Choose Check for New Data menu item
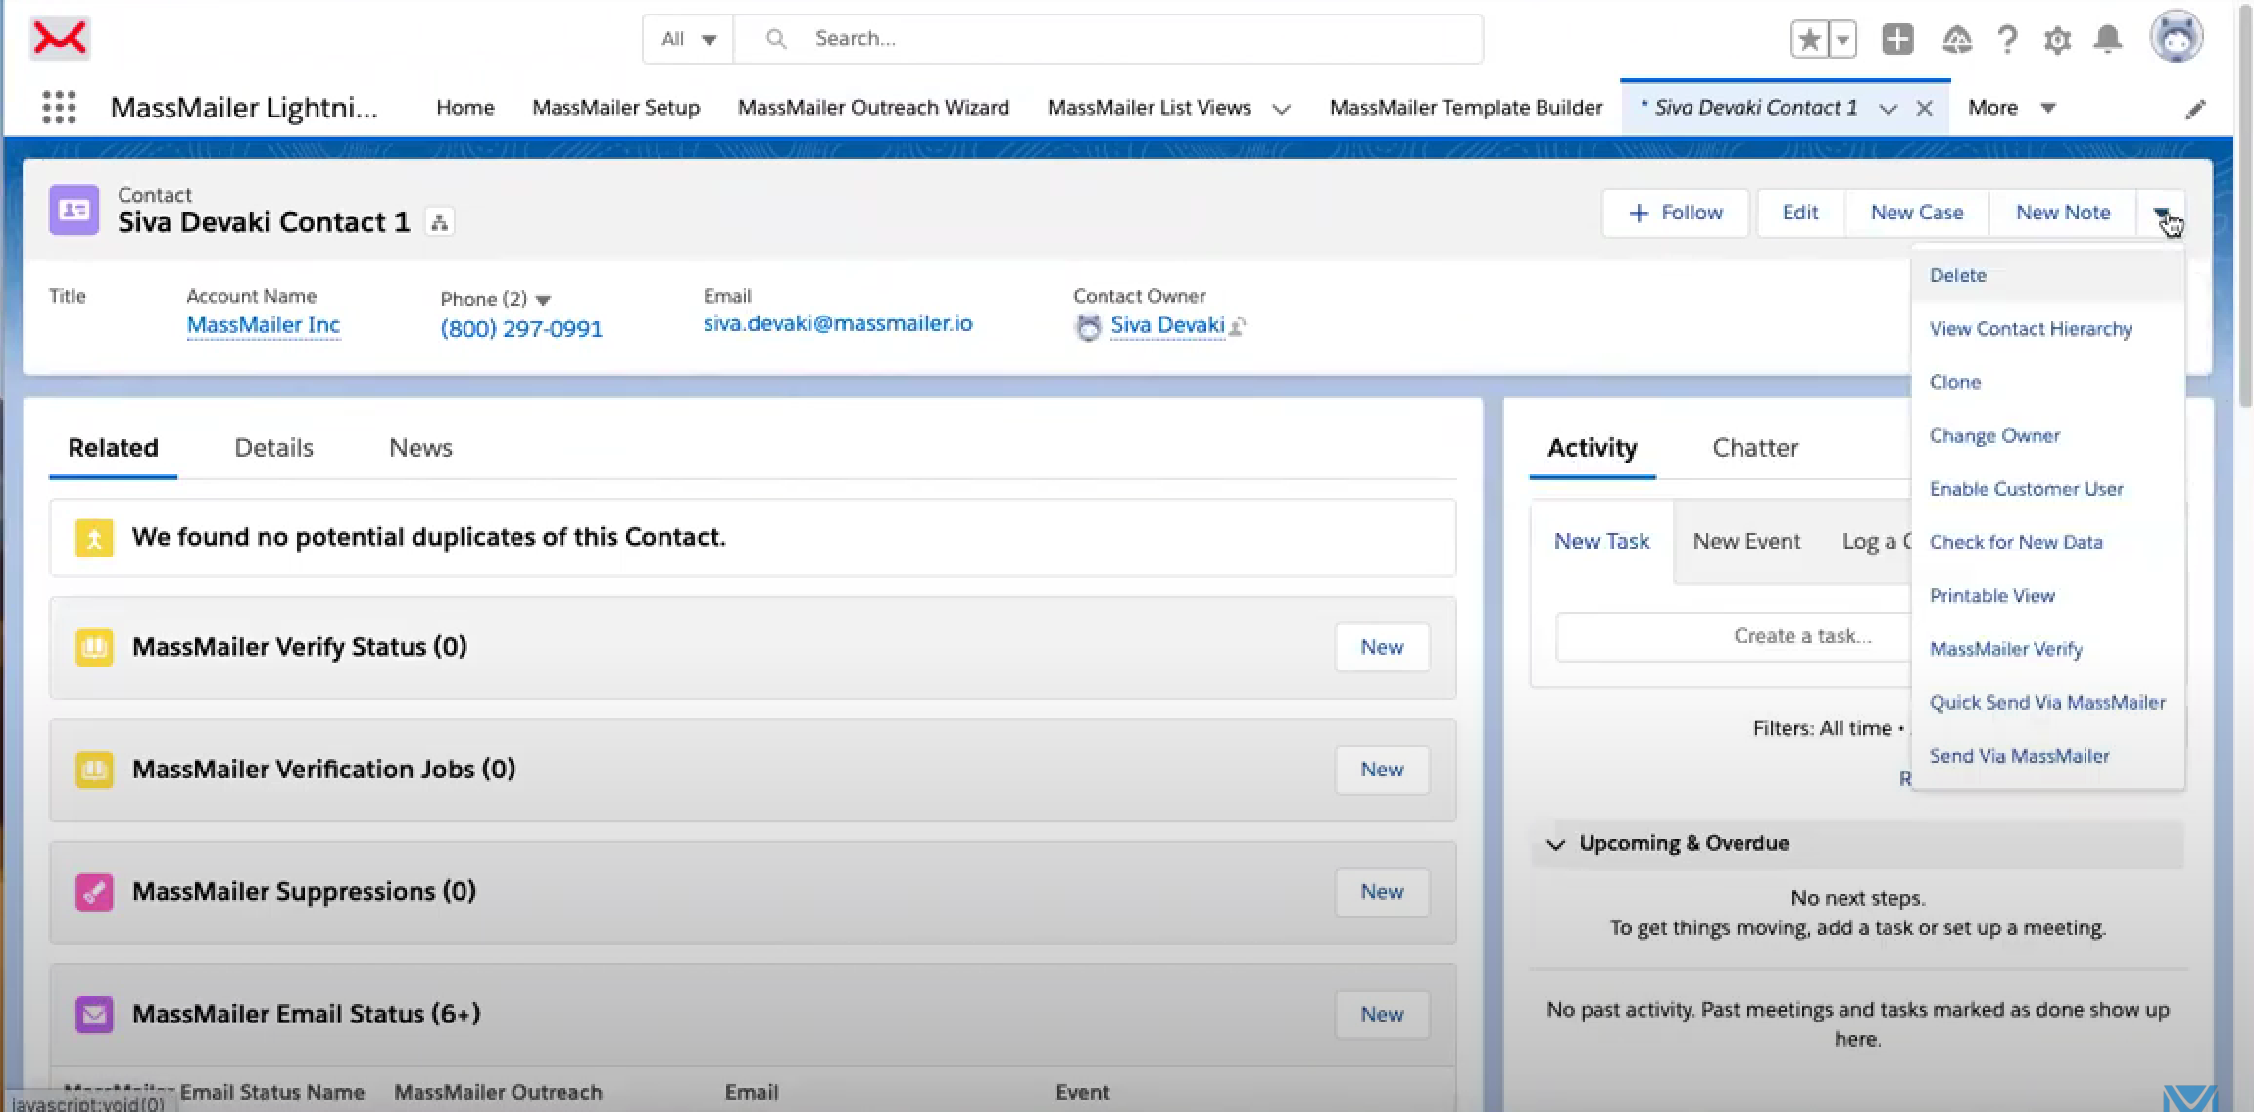2254x1112 pixels. (2047, 543)
